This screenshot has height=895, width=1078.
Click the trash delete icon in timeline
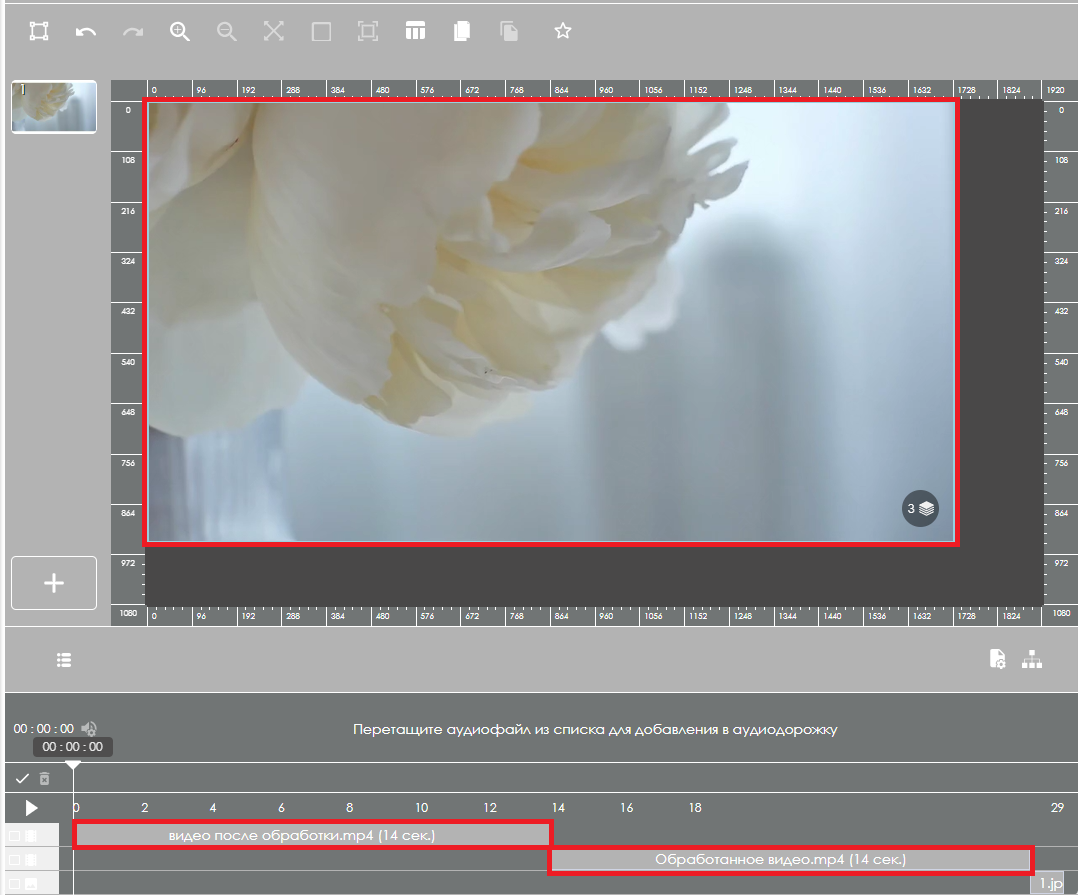[x=44, y=778]
